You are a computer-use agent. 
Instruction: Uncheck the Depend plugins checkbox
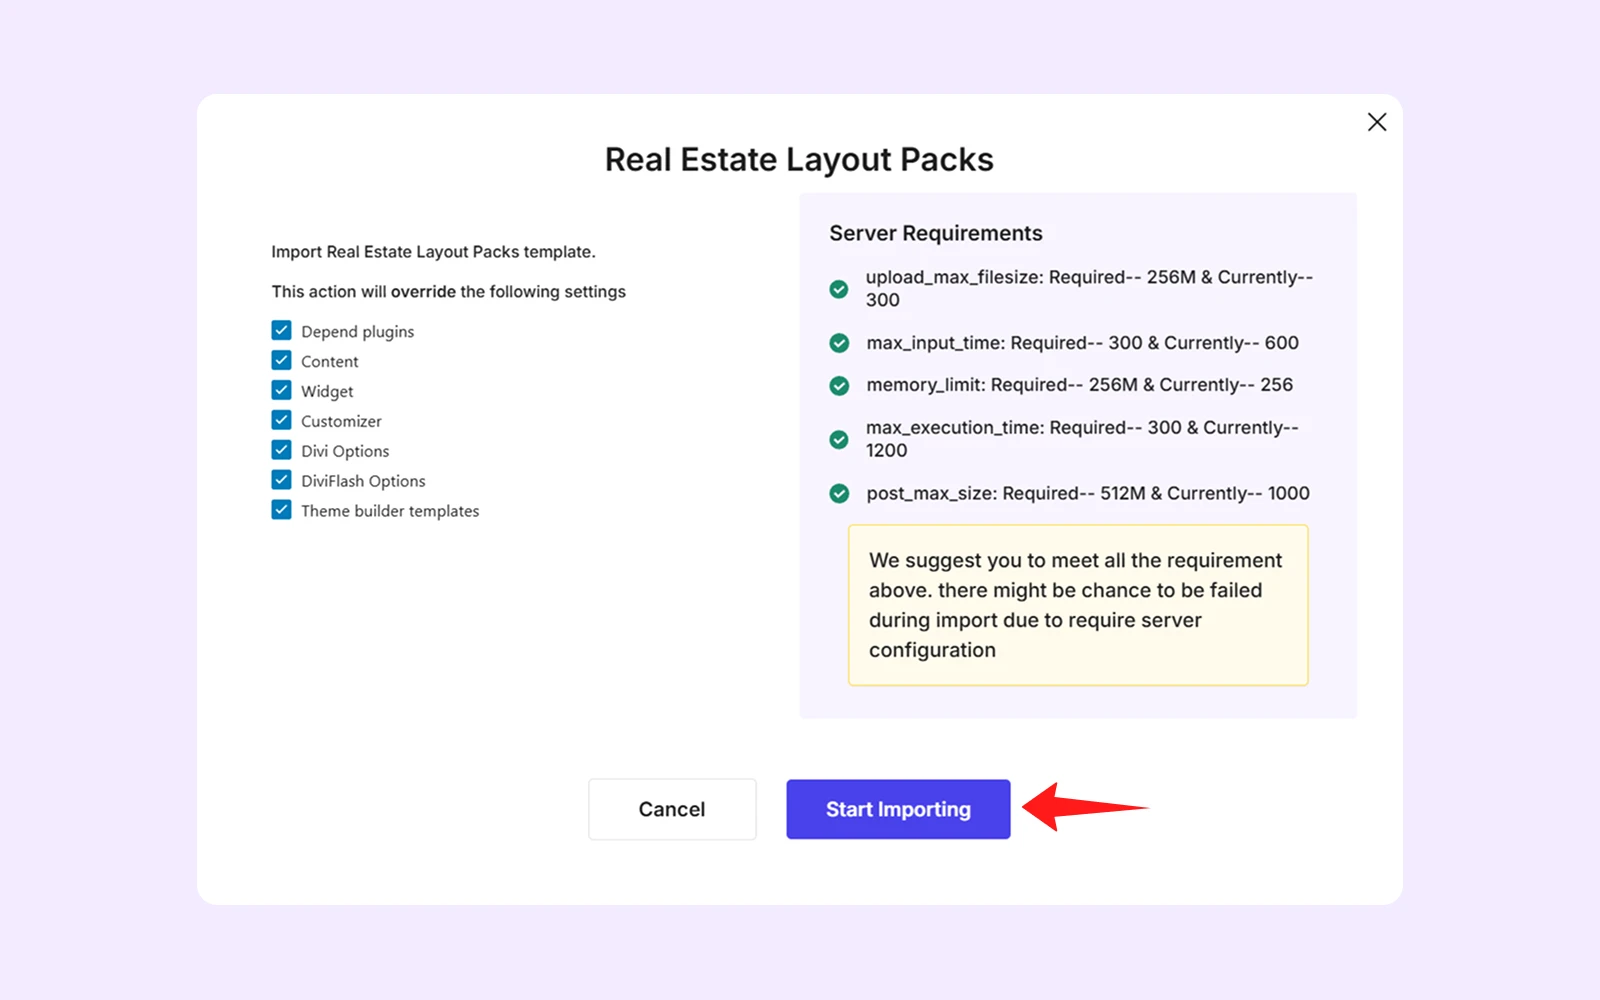pos(281,331)
